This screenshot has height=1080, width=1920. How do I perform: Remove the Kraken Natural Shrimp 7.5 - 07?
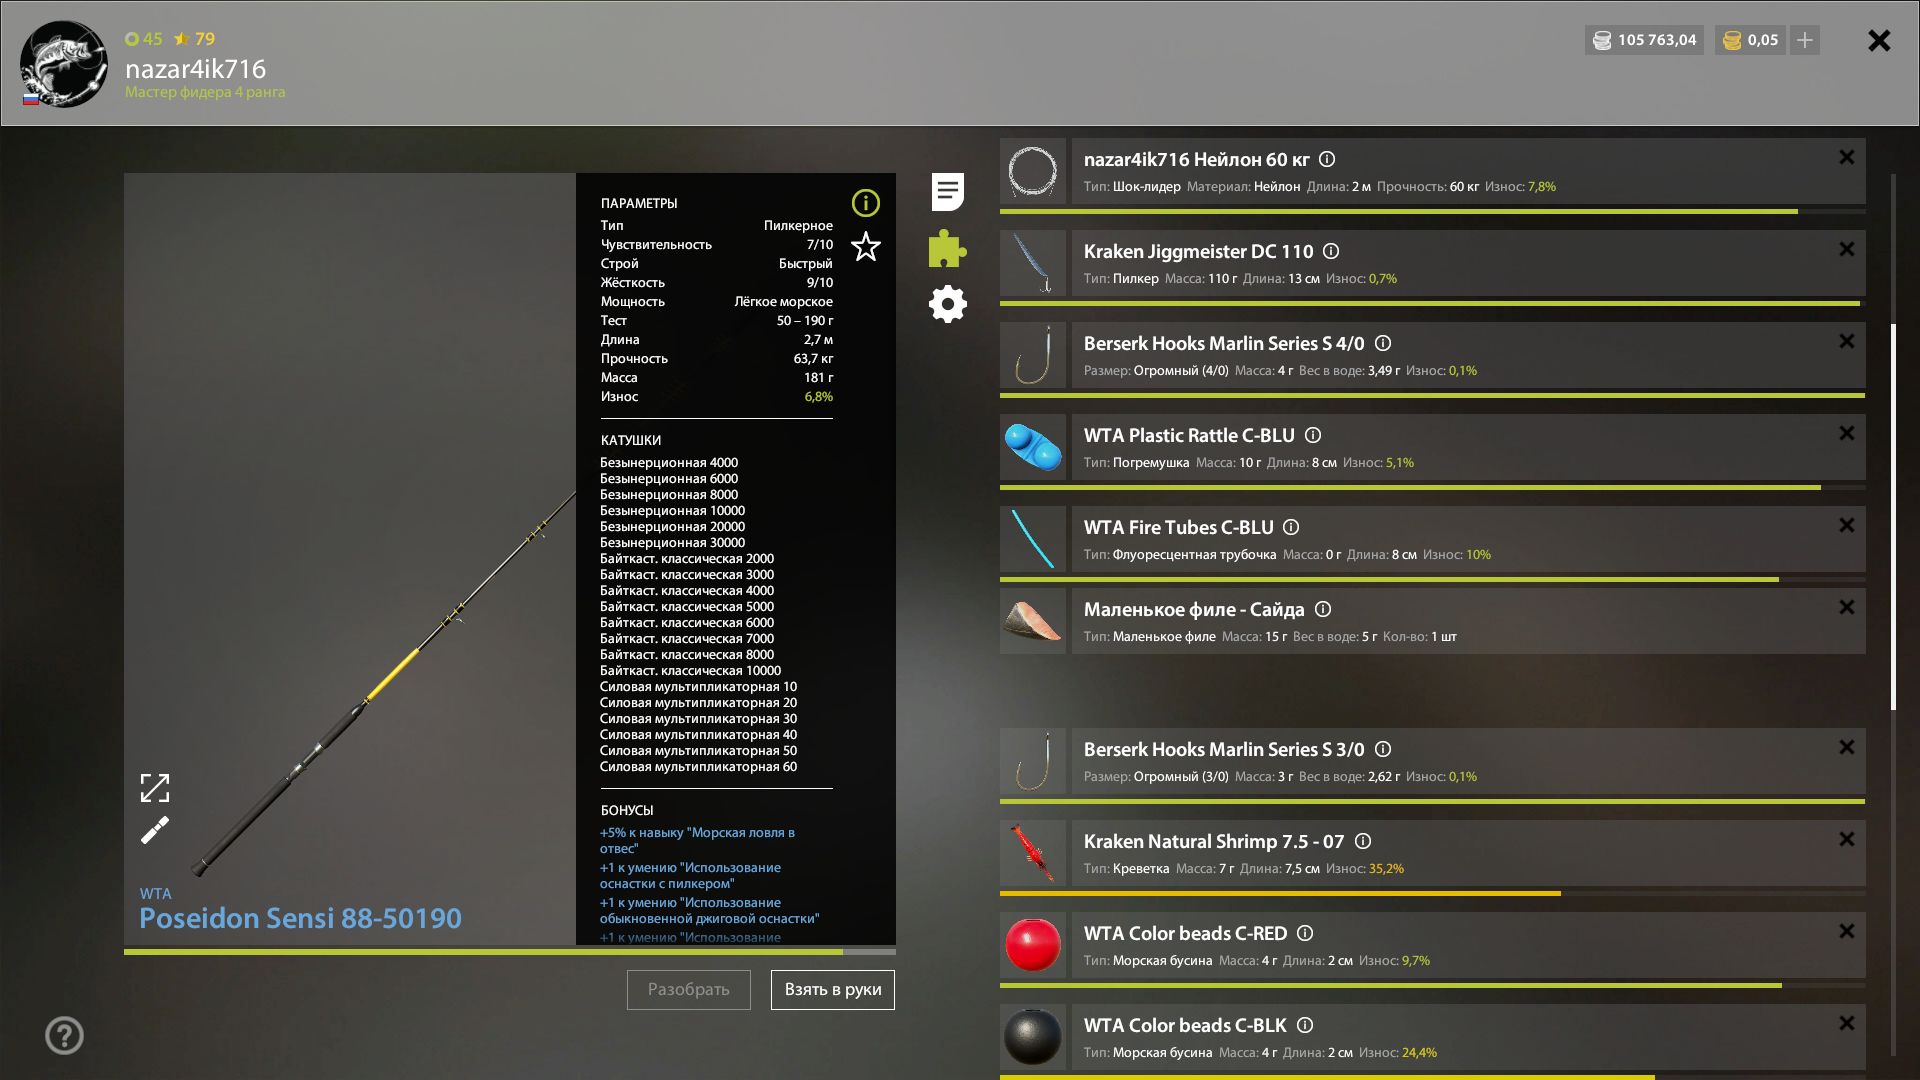1846,840
